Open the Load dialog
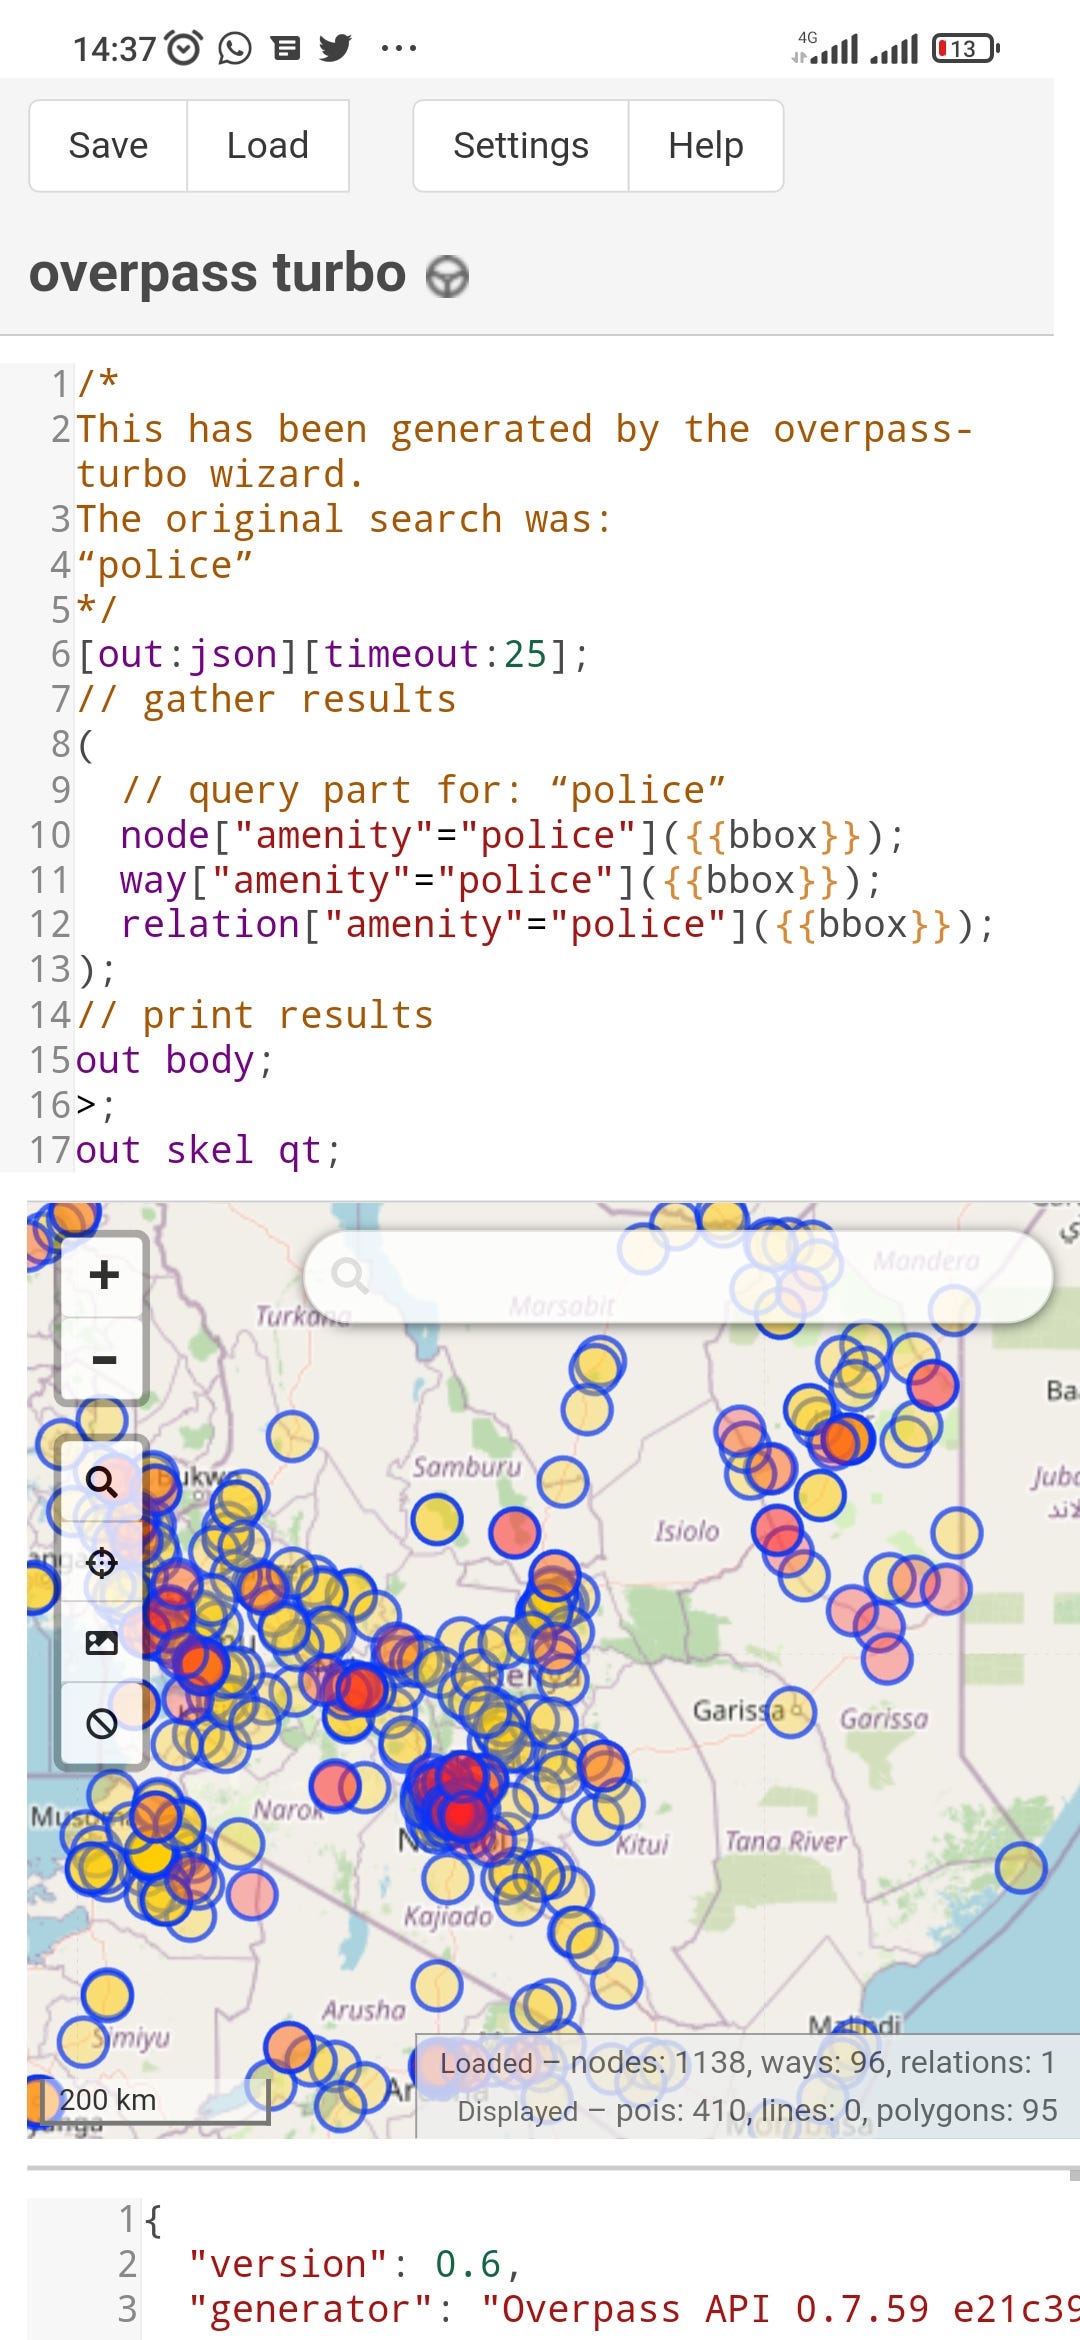1080x2340 pixels. pyautogui.click(x=268, y=146)
